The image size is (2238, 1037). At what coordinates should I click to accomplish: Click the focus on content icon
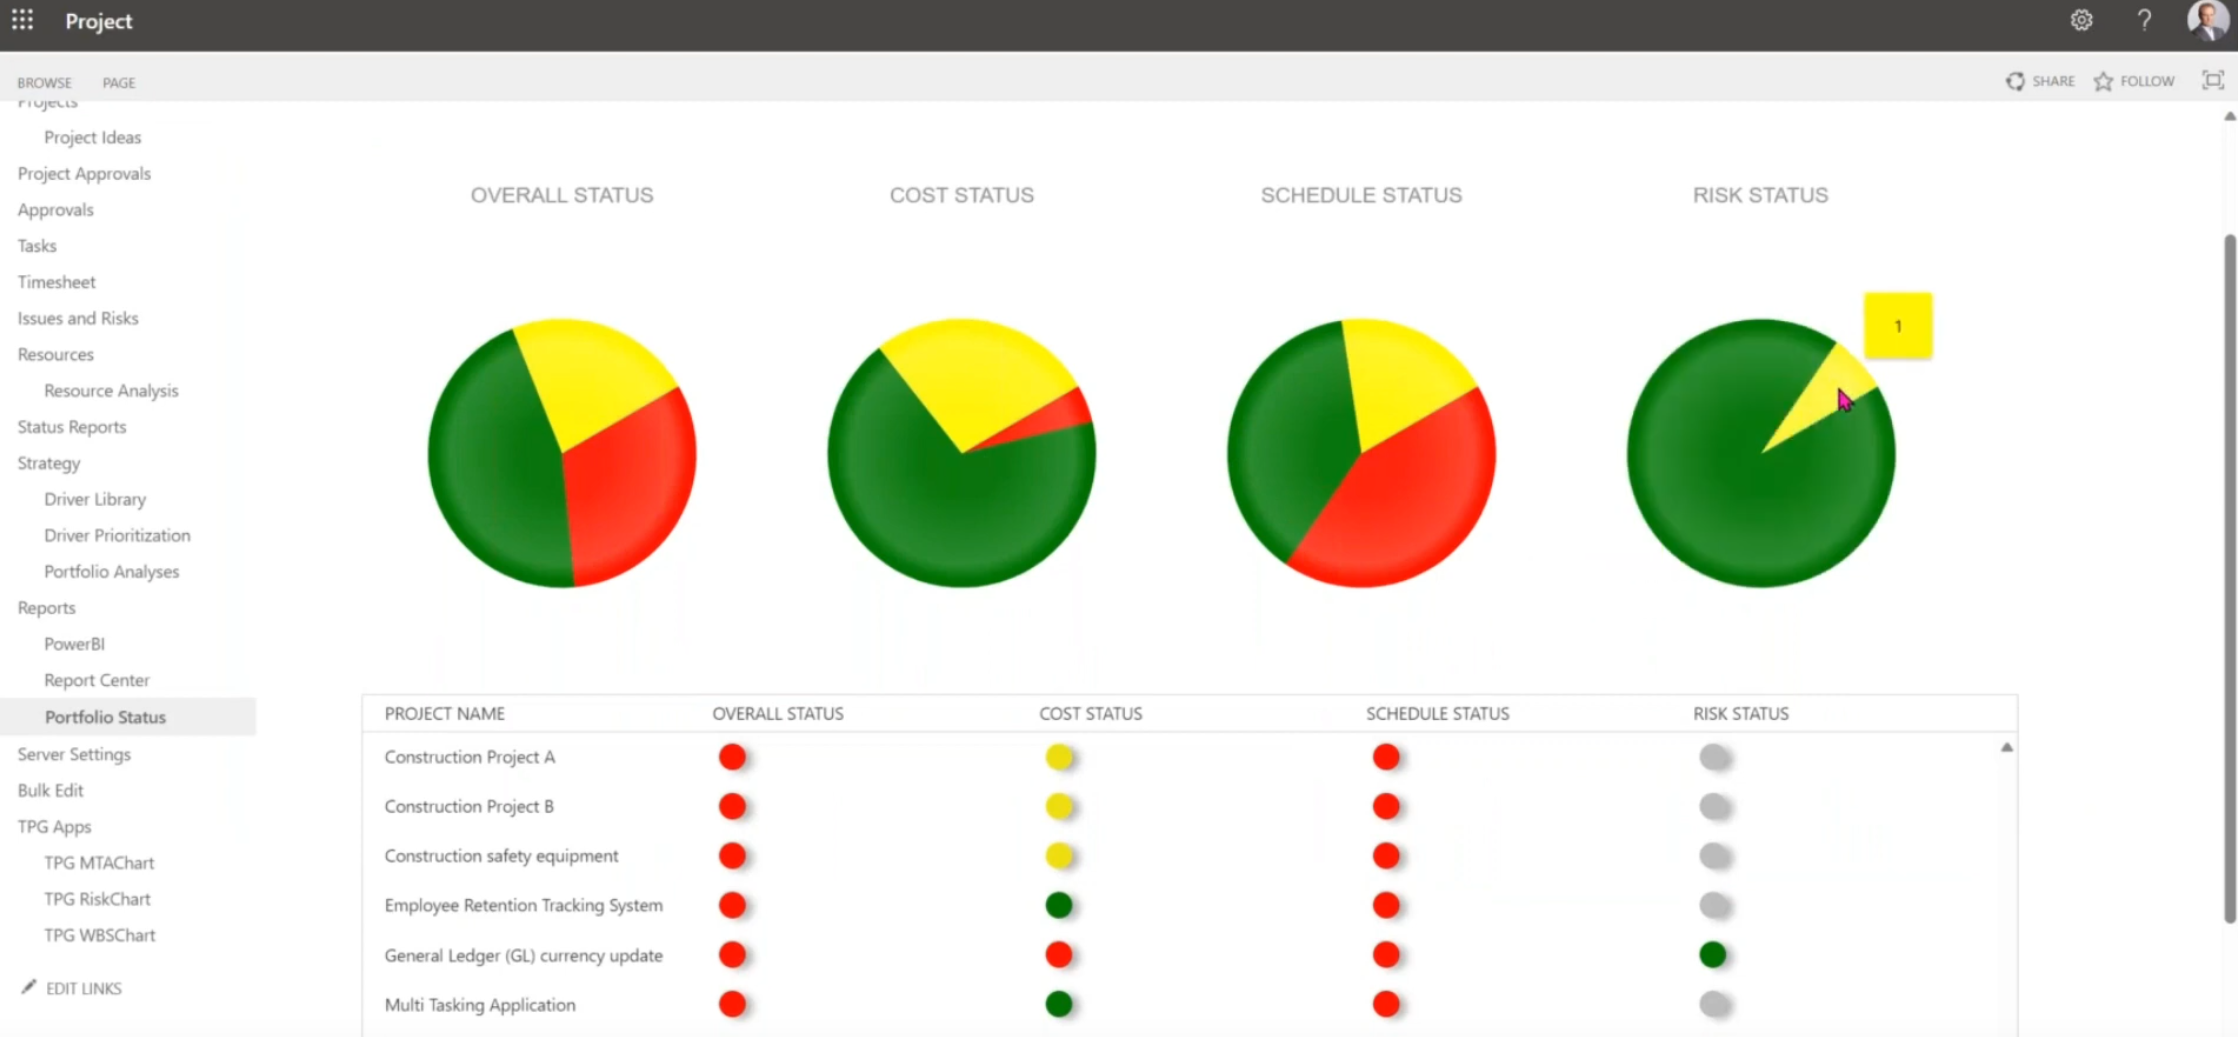2212,81
